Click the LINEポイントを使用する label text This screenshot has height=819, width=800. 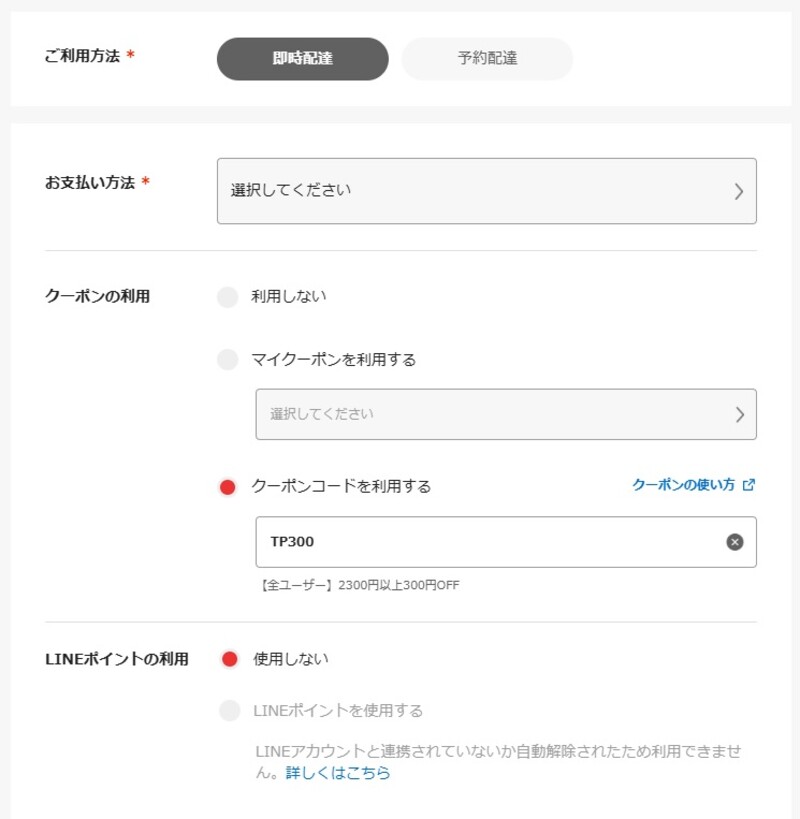point(338,710)
